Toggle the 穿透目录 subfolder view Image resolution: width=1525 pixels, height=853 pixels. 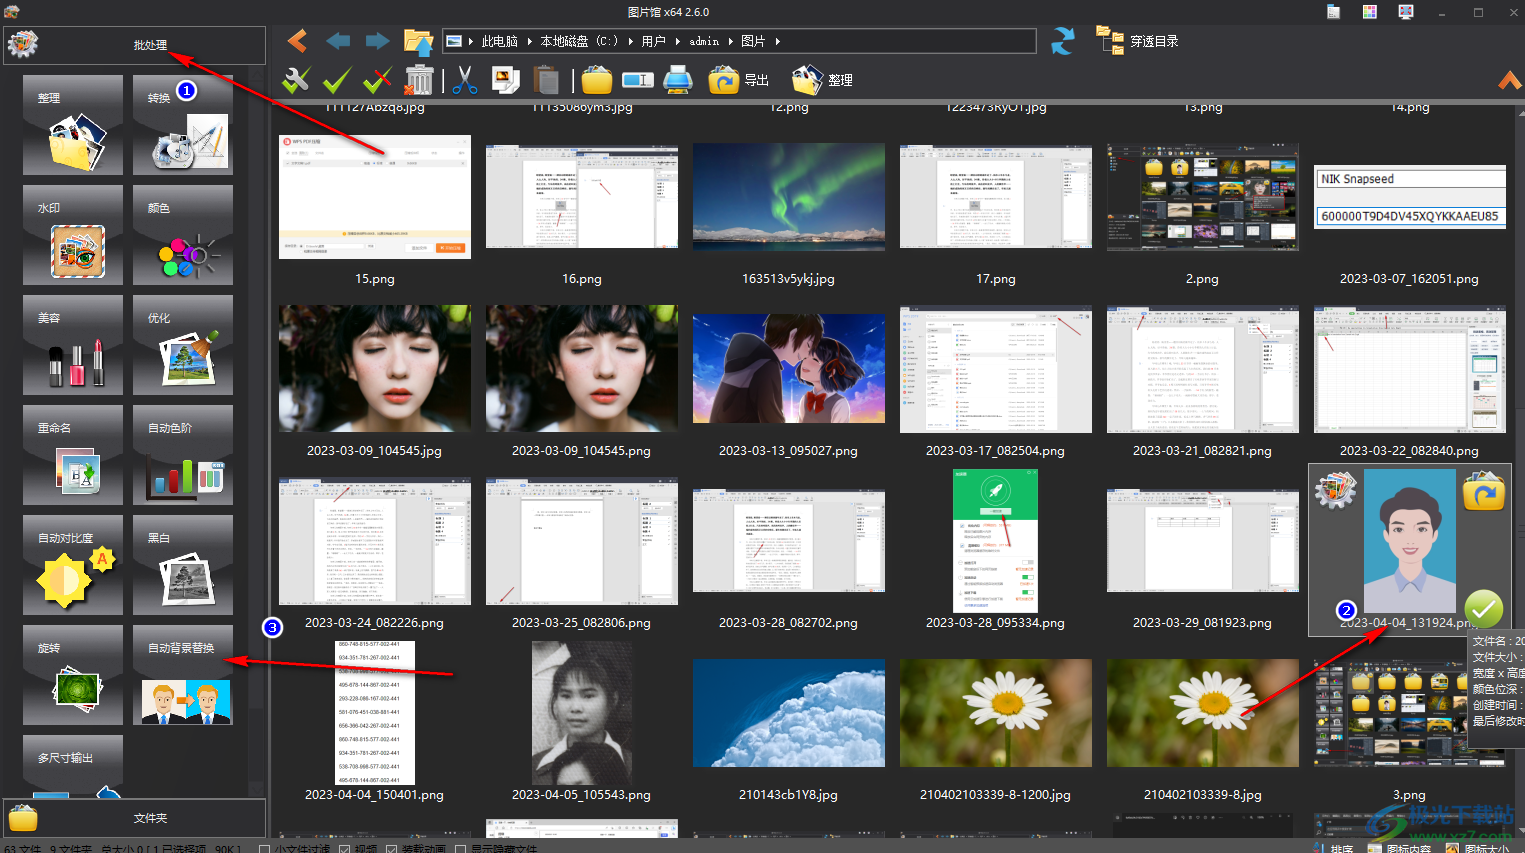pyautogui.click(x=1137, y=41)
